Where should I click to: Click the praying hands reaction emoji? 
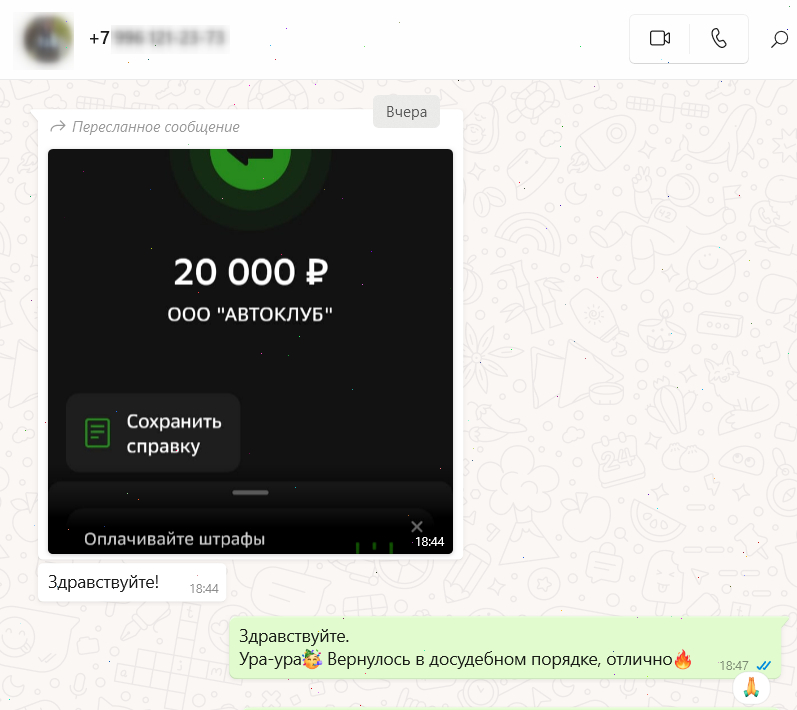751,687
